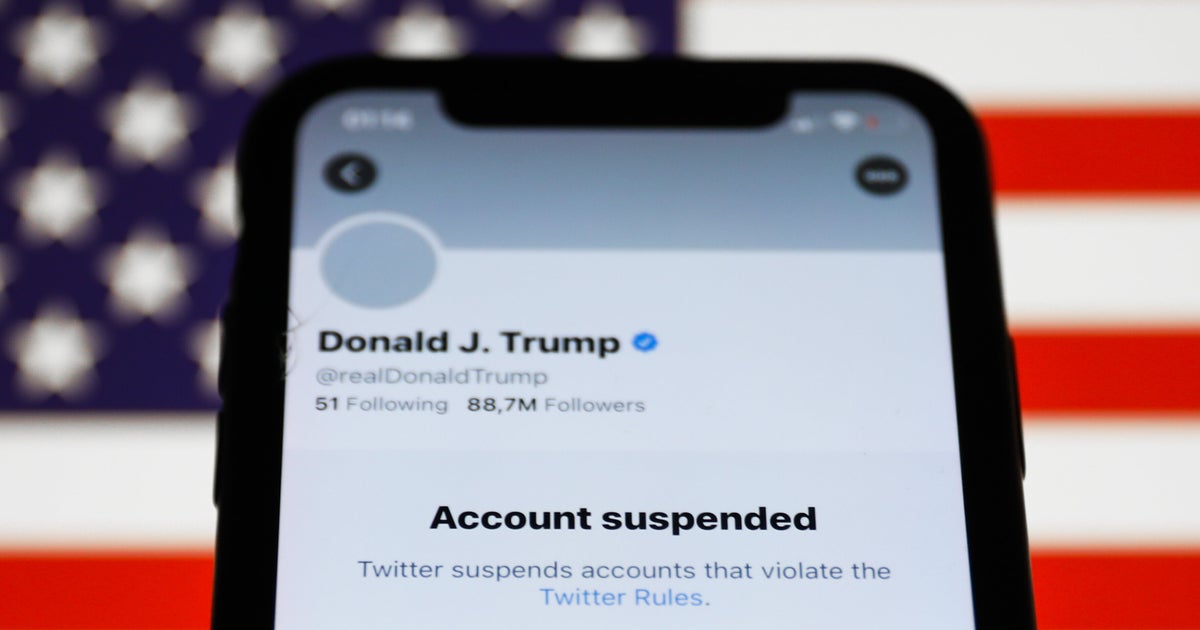
Task: Tap the number 51 following count
Action: [x=327, y=404]
